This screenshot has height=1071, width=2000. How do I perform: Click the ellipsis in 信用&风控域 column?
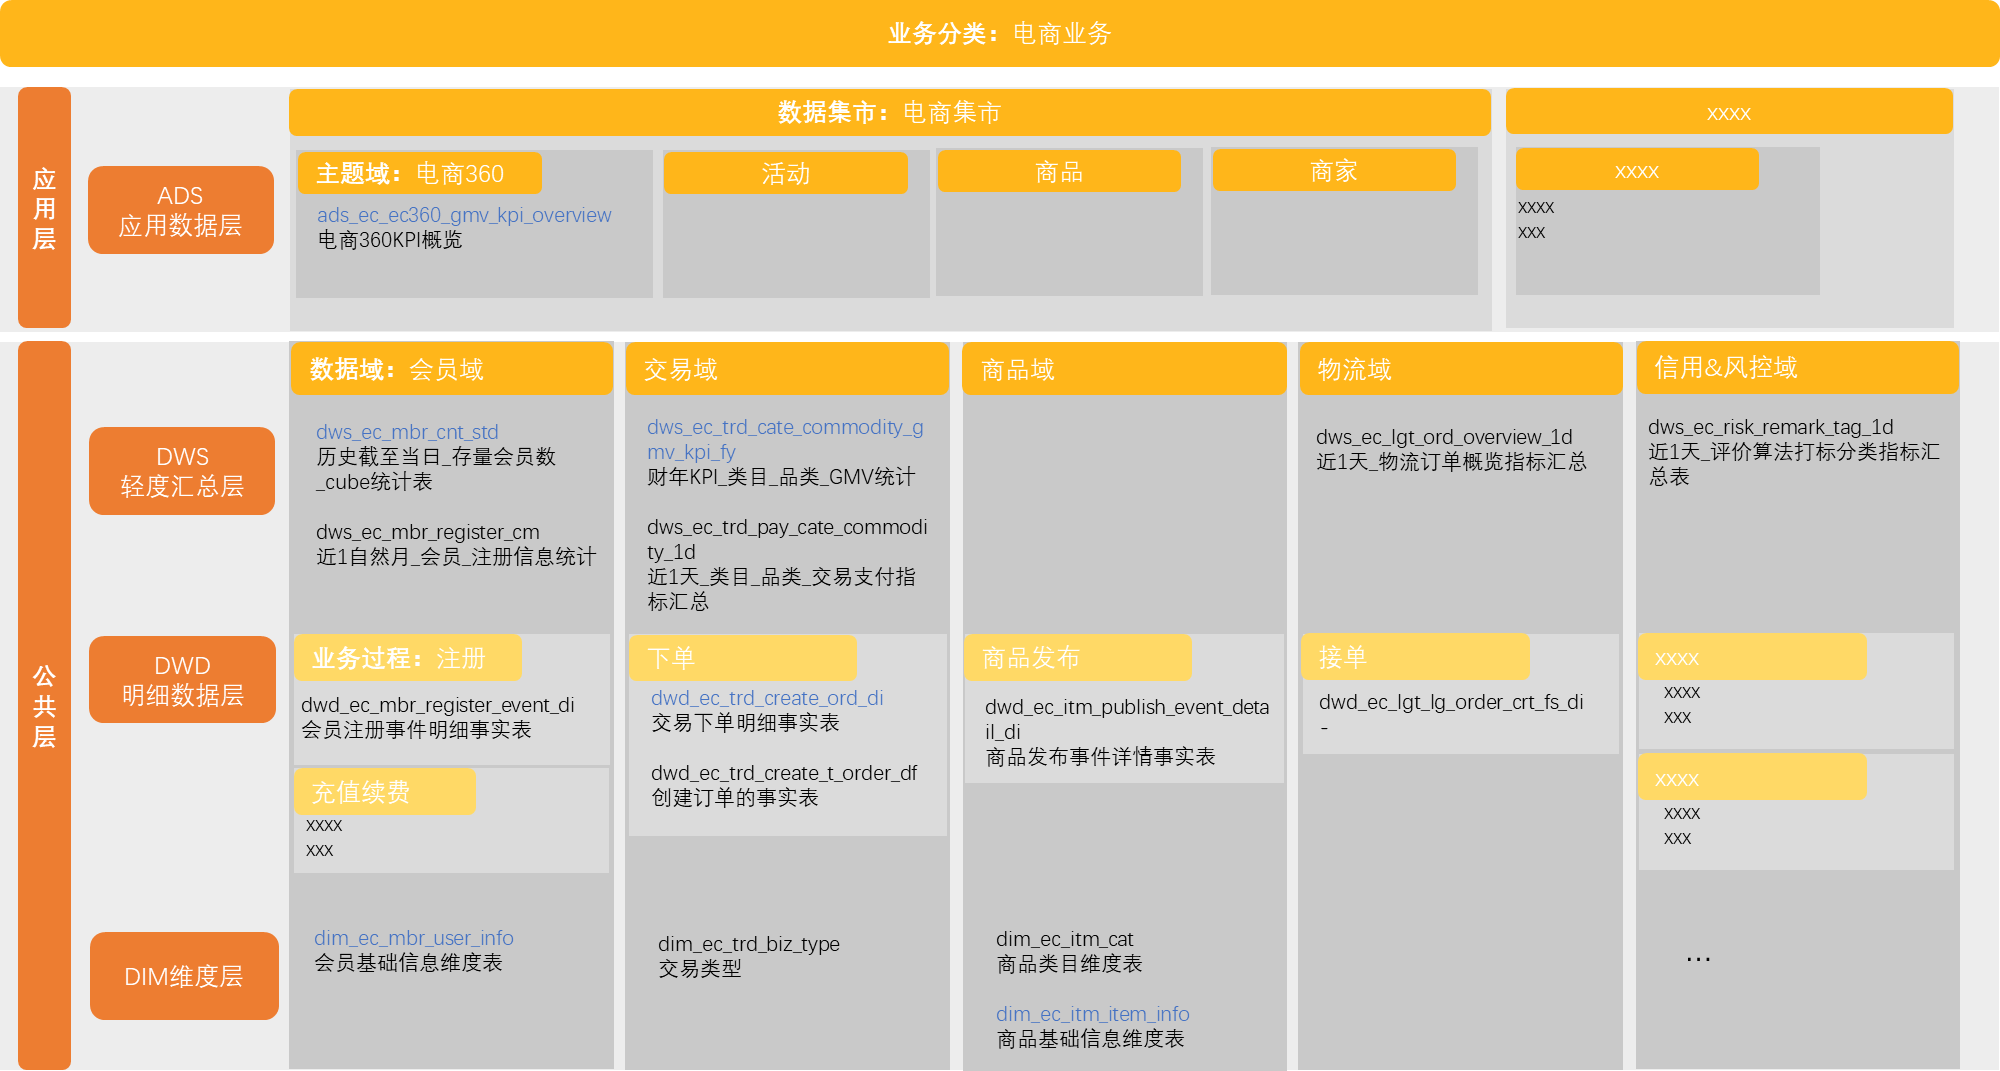(x=1698, y=959)
